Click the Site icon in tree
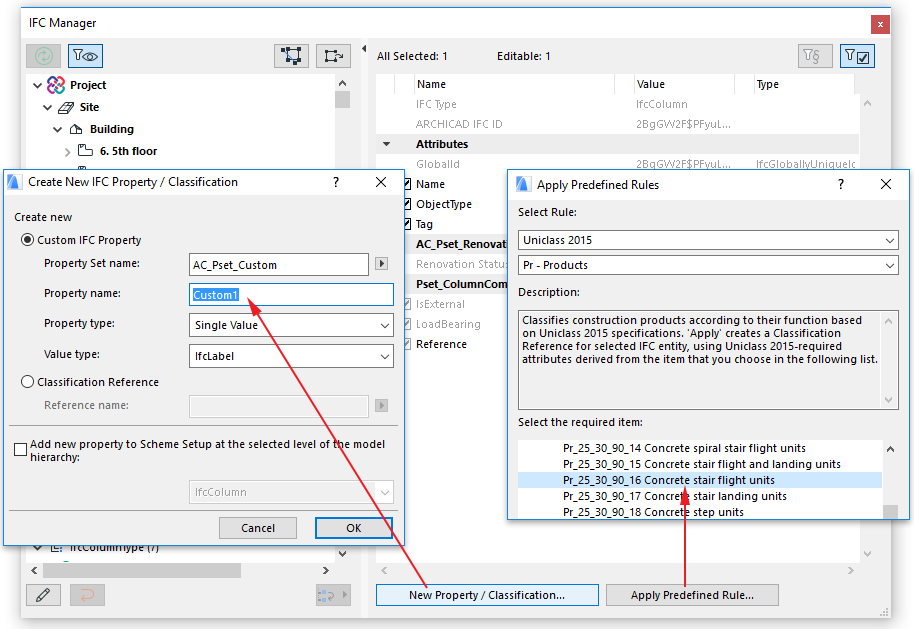 (66, 107)
